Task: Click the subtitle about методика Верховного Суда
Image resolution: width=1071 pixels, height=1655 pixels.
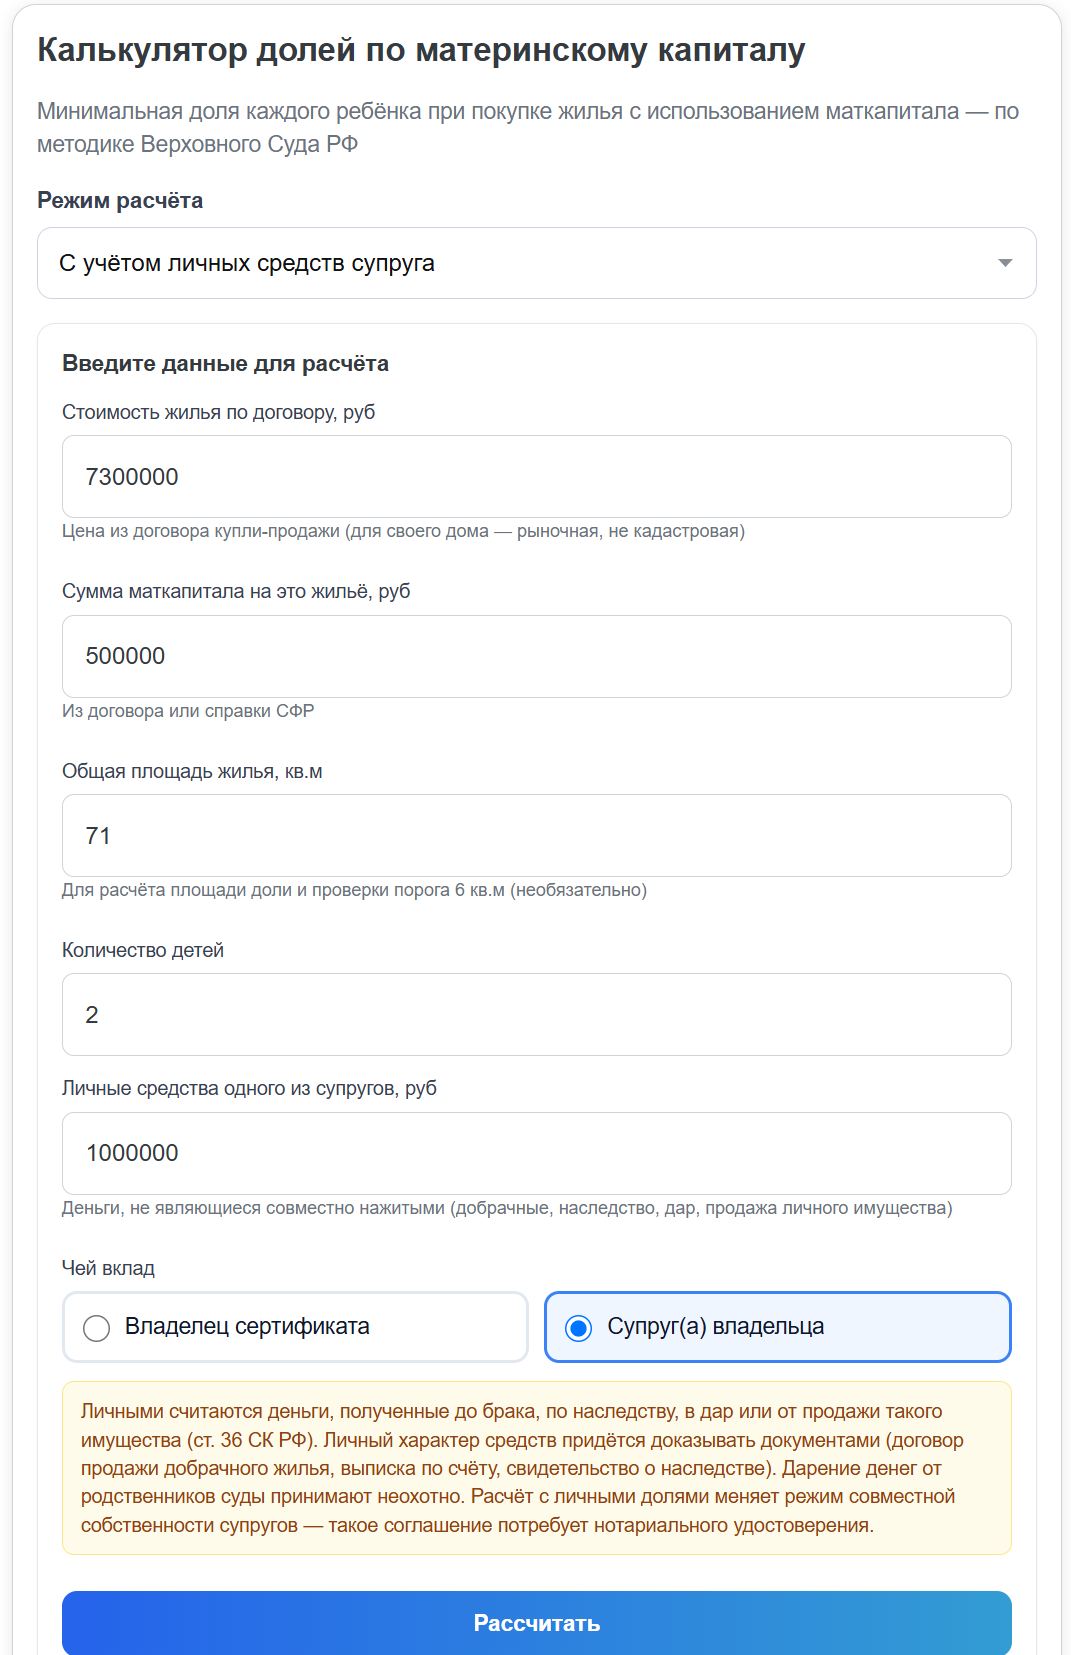Action: pyautogui.click(x=528, y=127)
